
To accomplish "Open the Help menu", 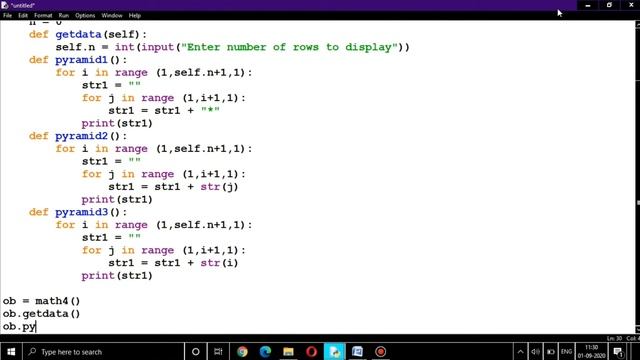I will (135, 16).
